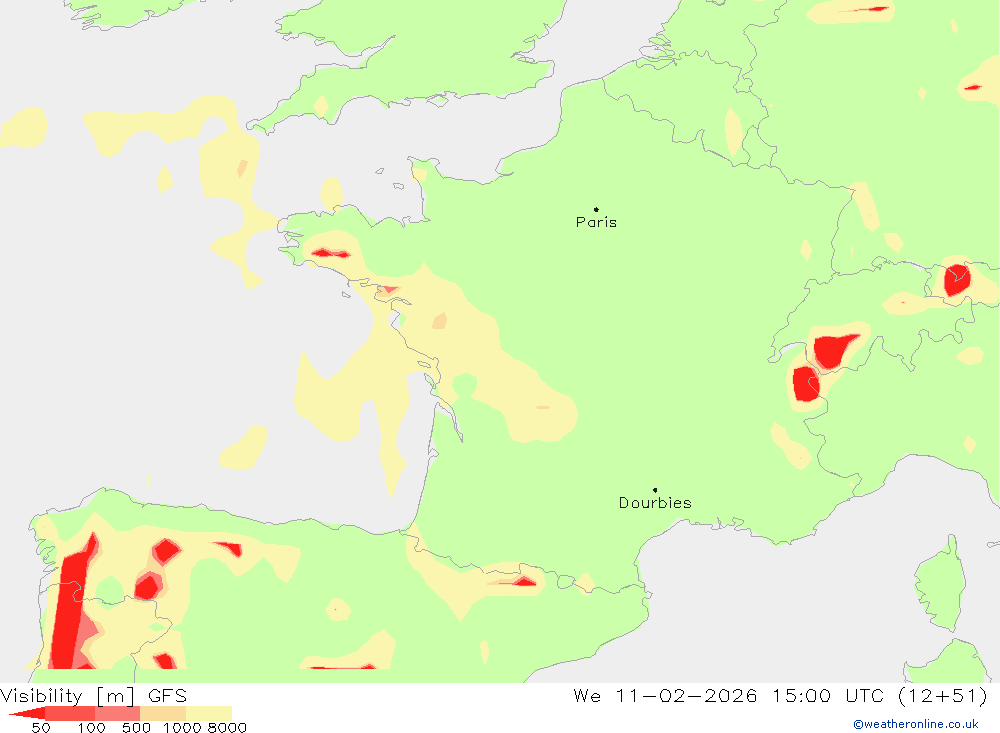Click the legend value 100

(x=91, y=727)
